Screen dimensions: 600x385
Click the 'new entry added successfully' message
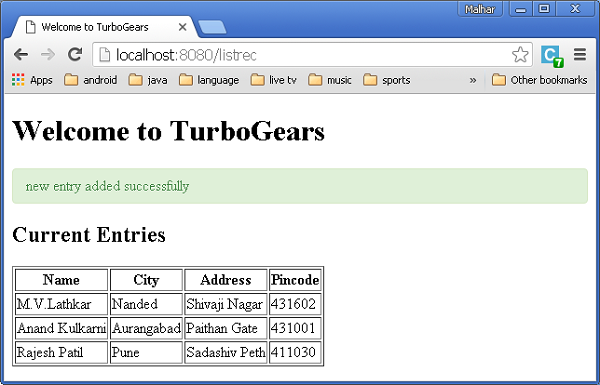[107, 186]
